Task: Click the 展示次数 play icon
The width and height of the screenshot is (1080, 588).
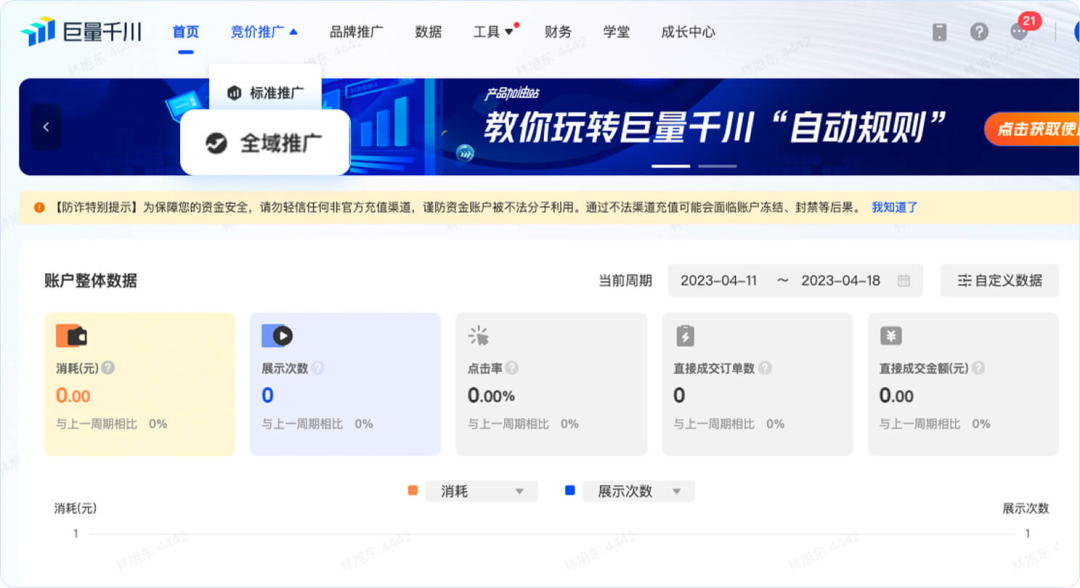Action: 277,335
